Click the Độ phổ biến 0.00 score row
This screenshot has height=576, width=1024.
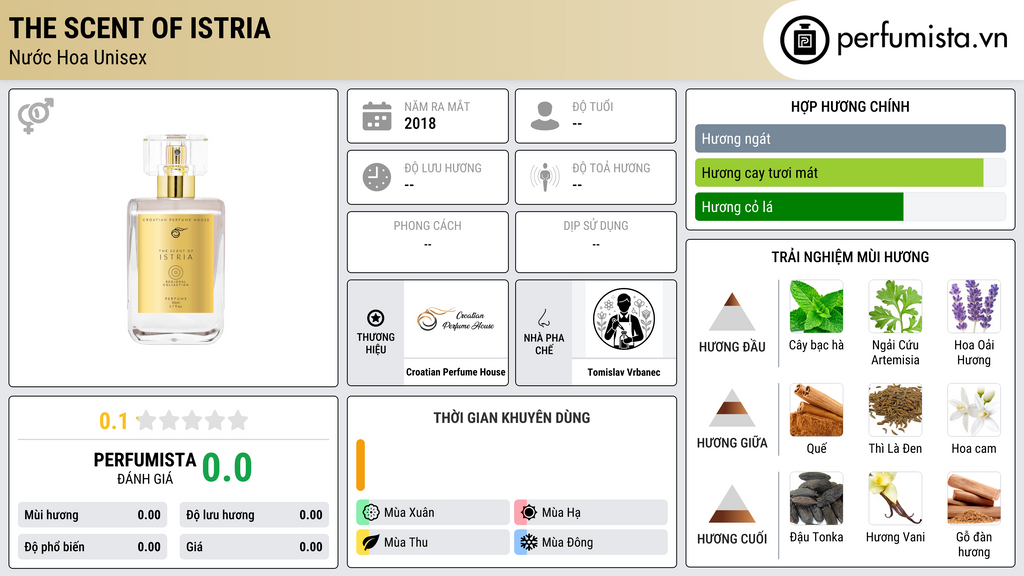coord(92,547)
